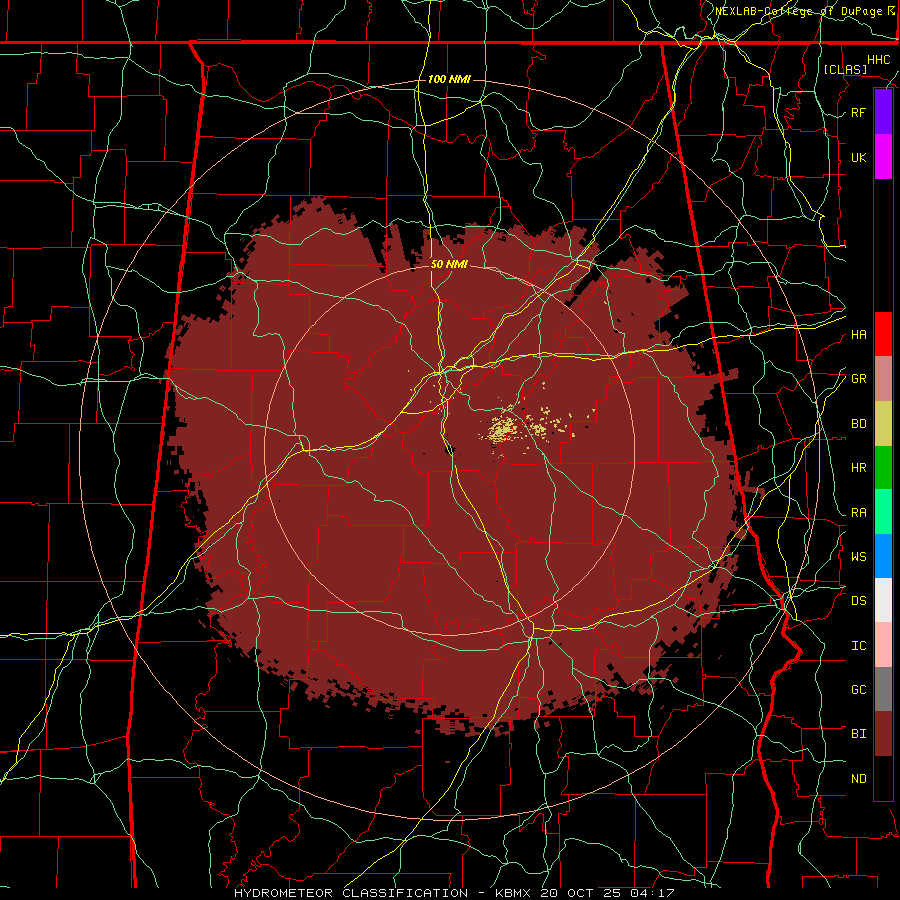Click the WS legend label
The height and width of the screenshot is (900, 900).
858,557
